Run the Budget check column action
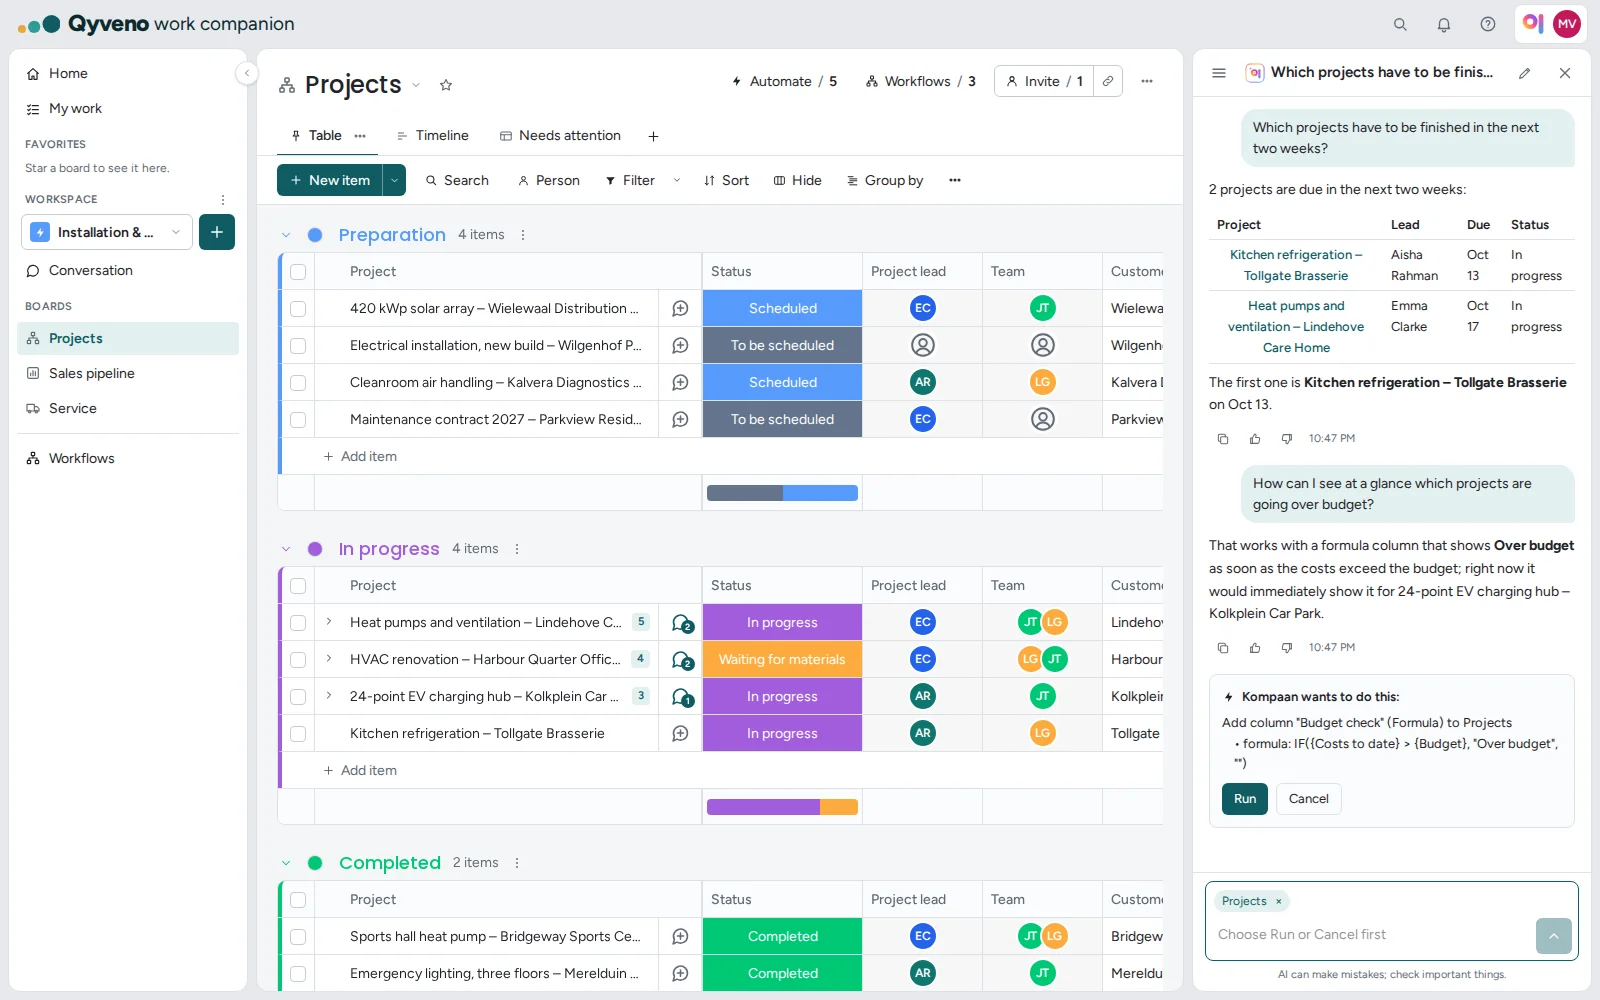The height and width of the screenshot is (1000, 1600). coord(1245,799)
